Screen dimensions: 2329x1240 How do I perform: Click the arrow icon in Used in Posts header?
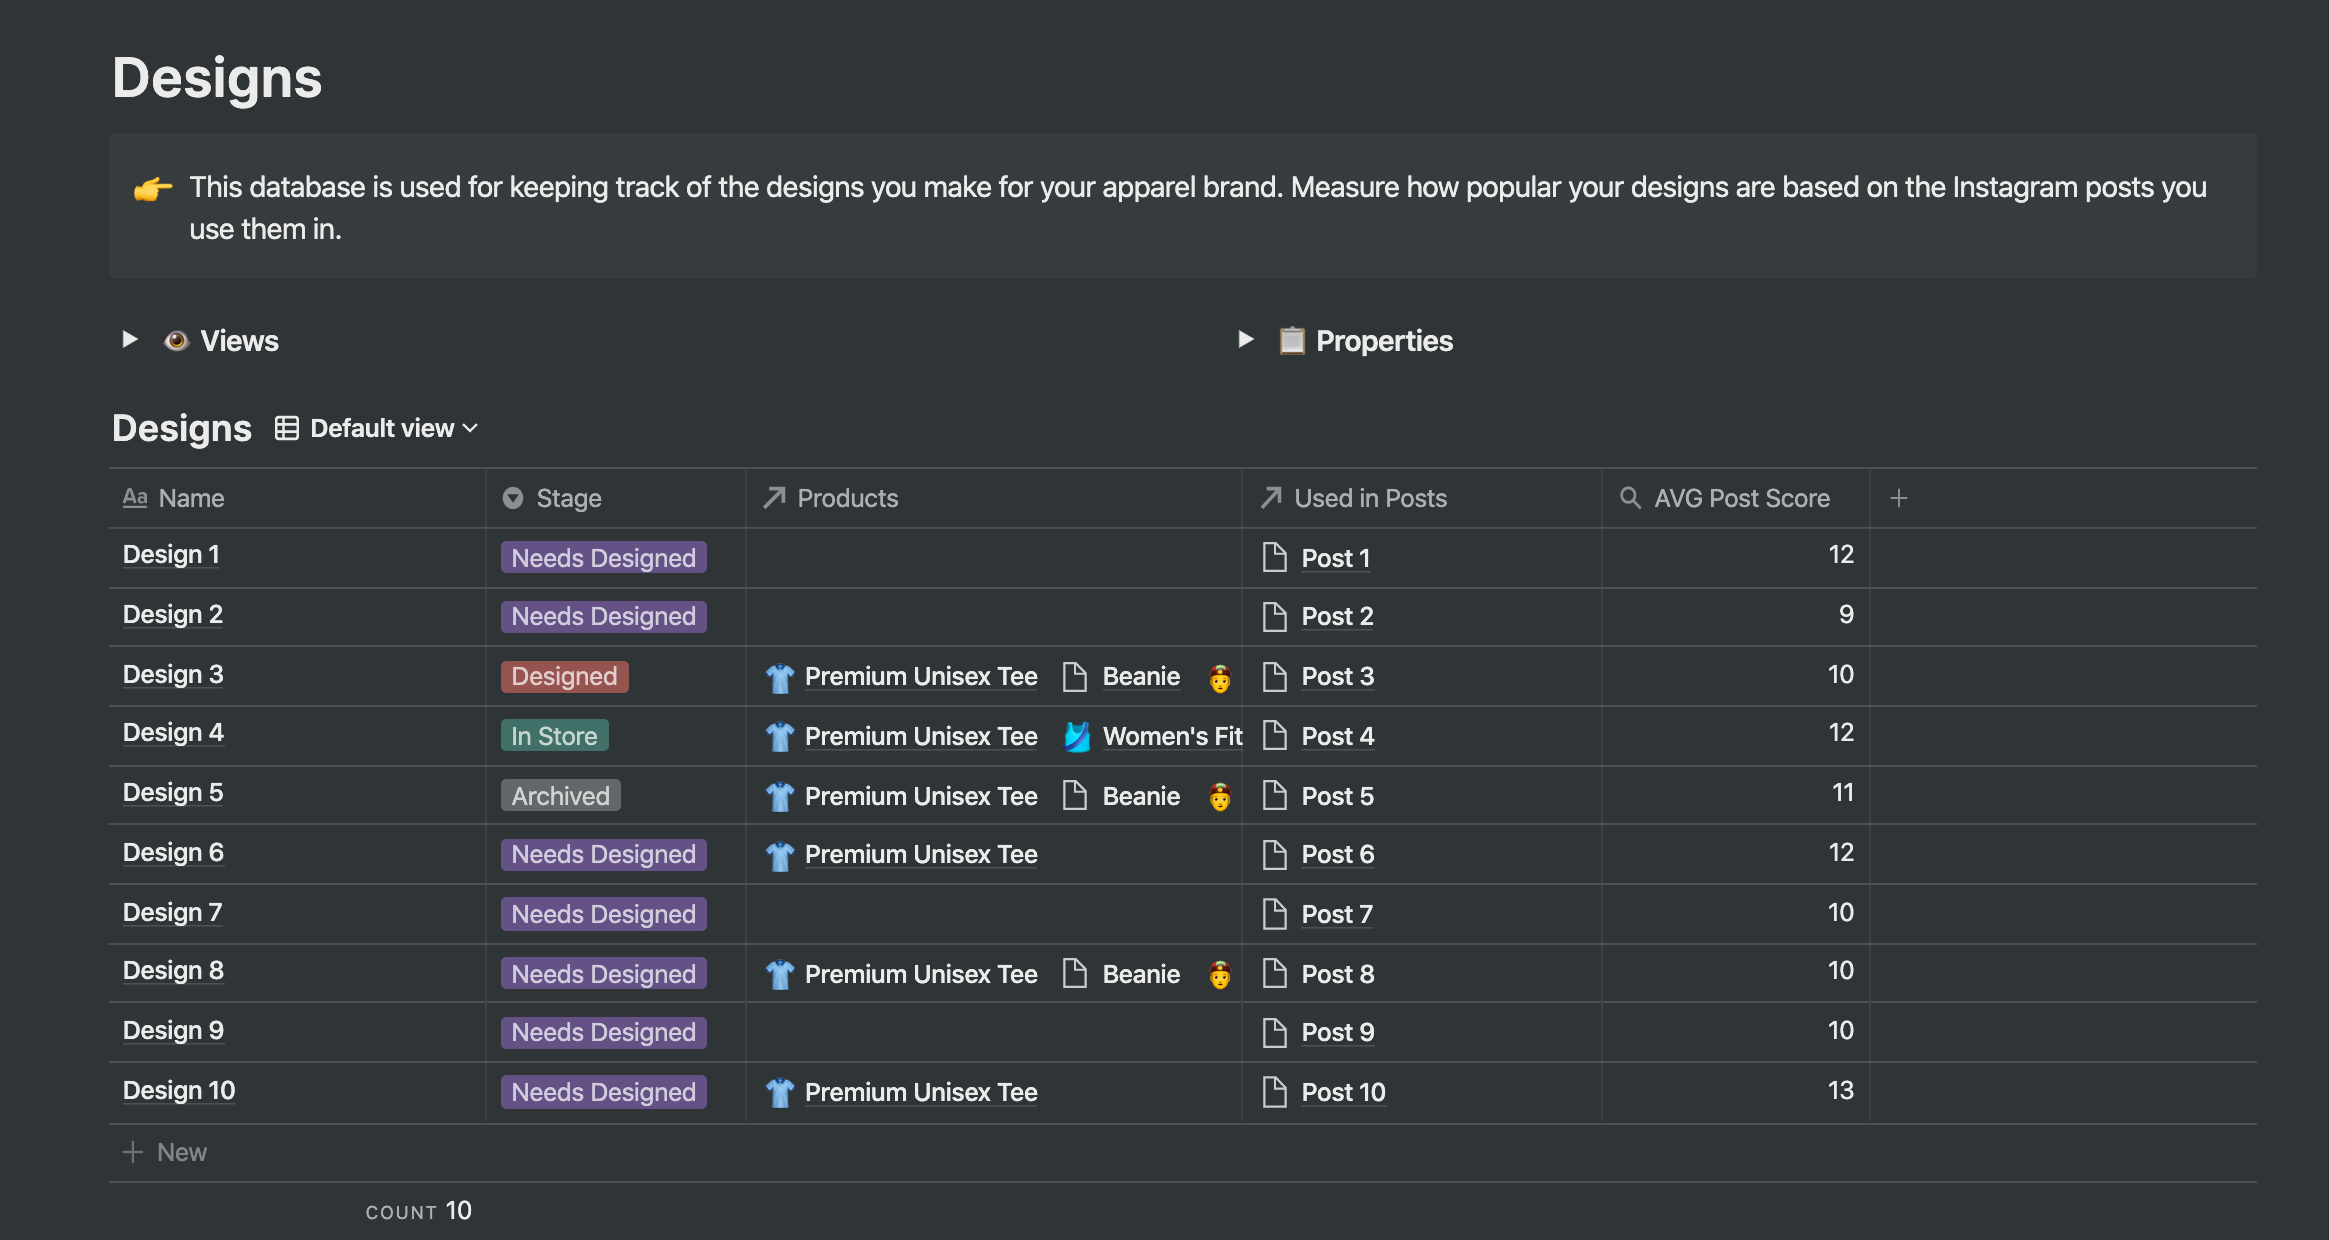(1270, 497)
